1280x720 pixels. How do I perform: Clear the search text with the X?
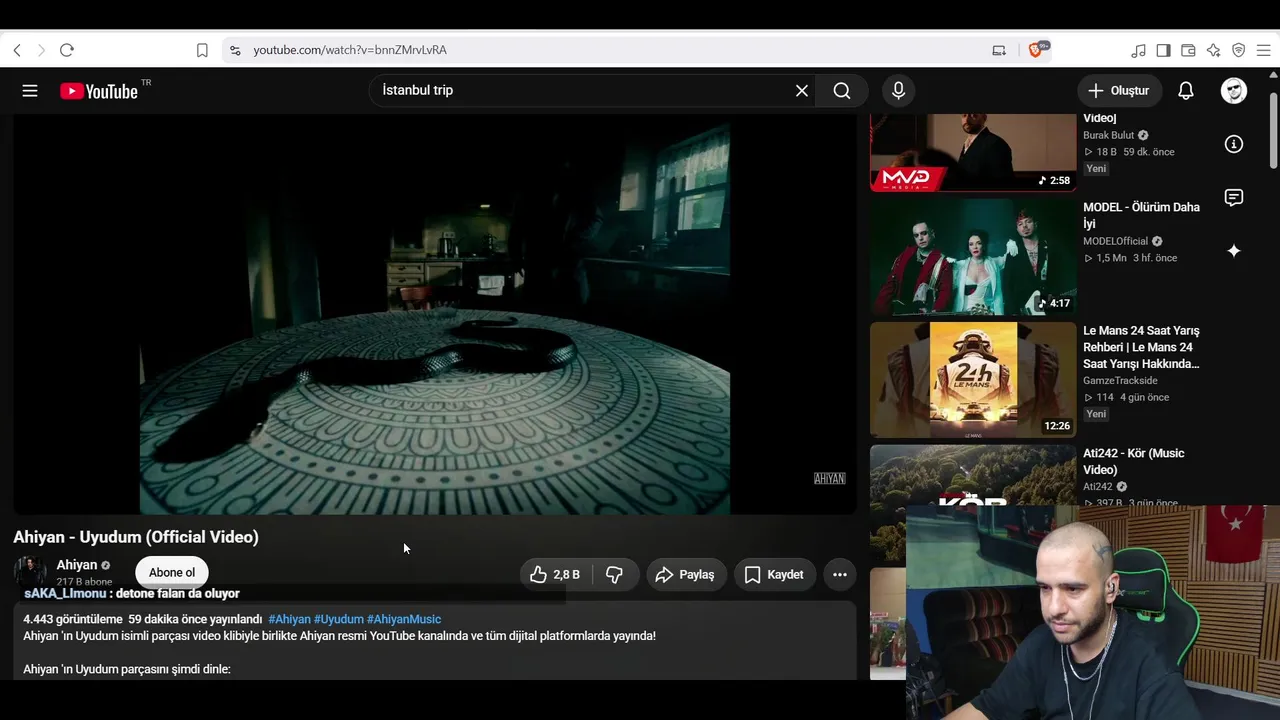[x=802, y=91]
